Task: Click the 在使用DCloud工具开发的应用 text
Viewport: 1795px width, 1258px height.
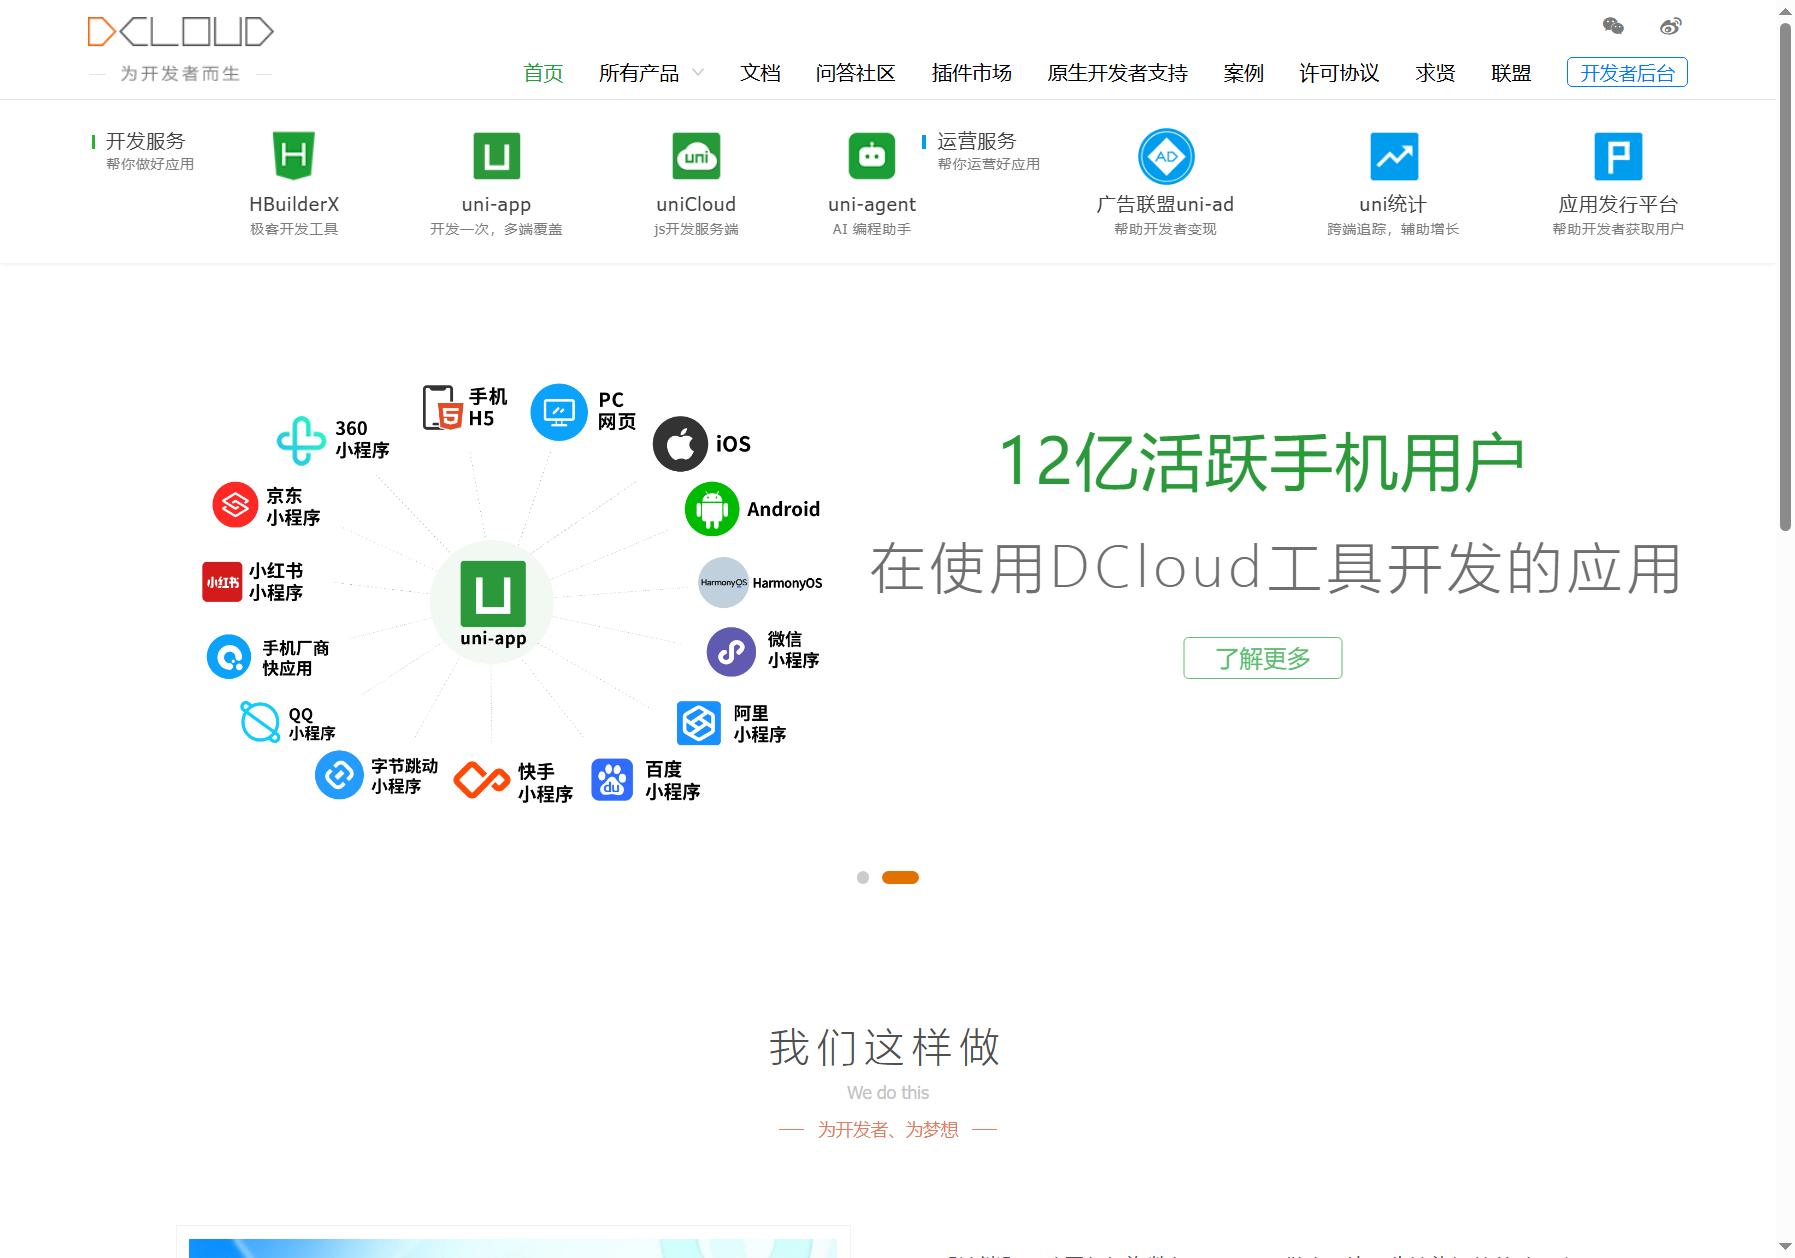Action: click(1276, 568)
